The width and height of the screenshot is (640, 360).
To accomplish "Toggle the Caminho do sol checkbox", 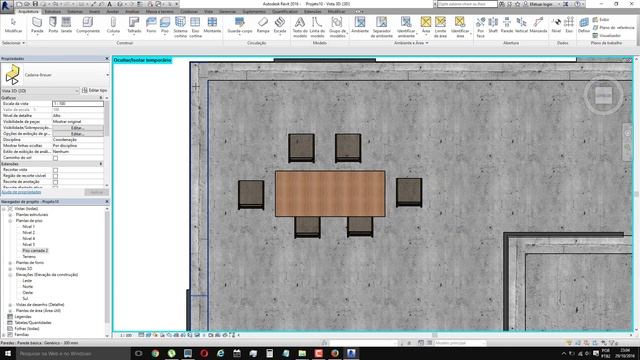I will 56,158.
